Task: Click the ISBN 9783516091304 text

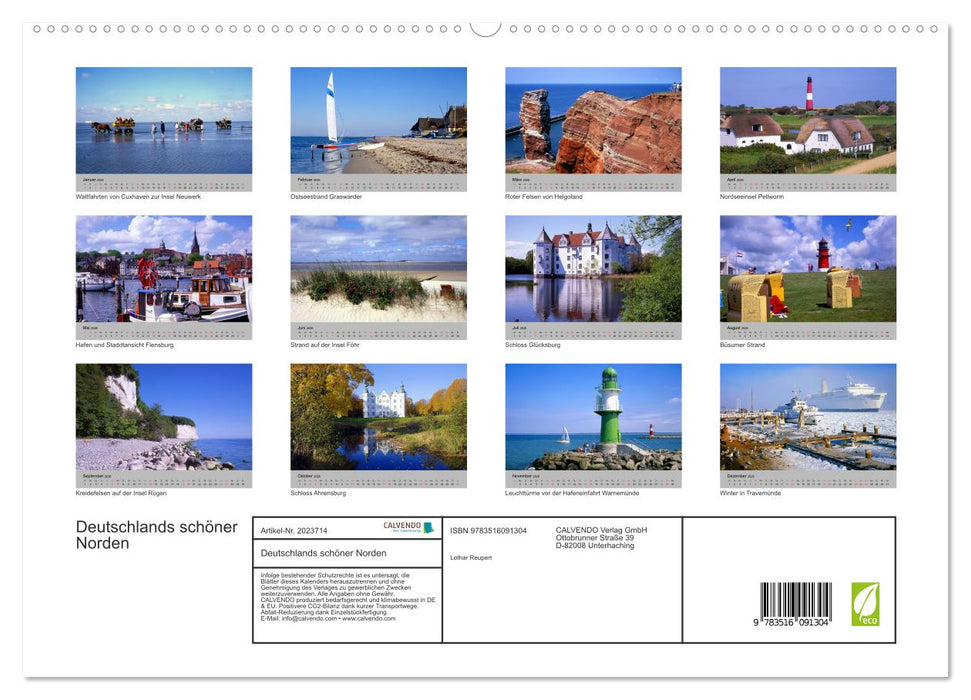Action: click(489, 530)
